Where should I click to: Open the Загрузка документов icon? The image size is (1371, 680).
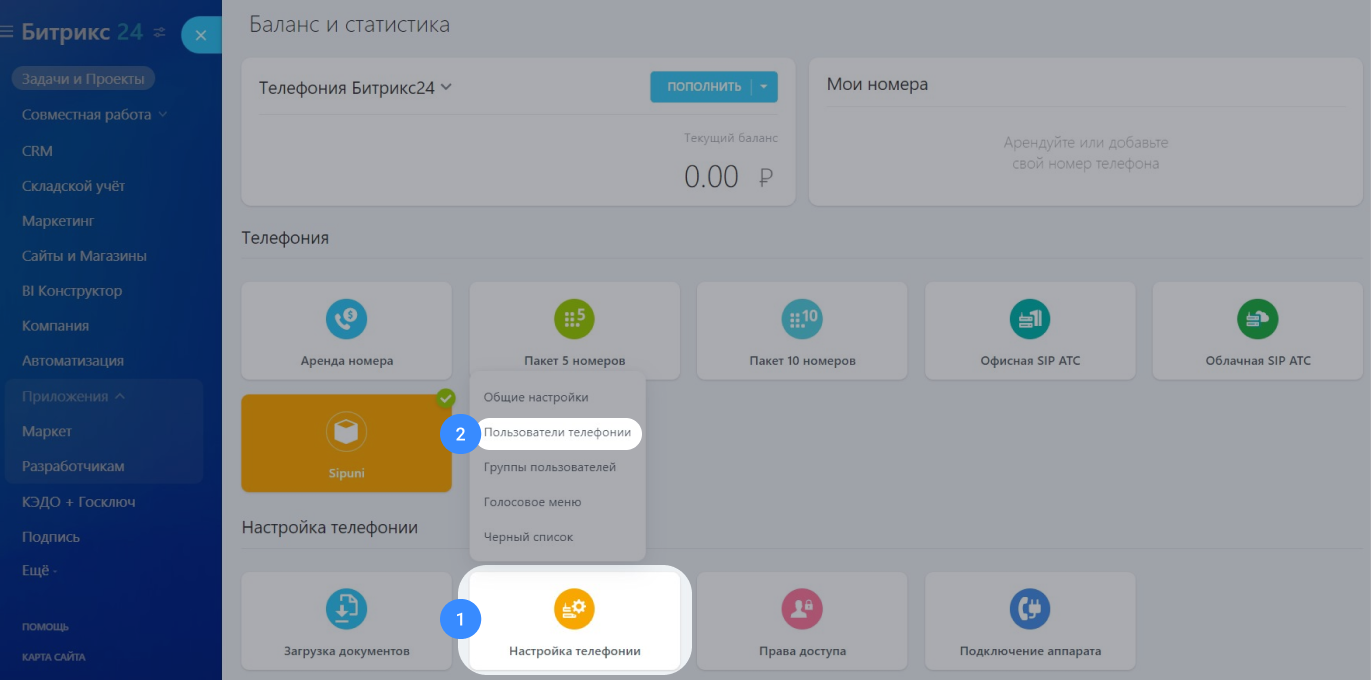click(346, 609)
